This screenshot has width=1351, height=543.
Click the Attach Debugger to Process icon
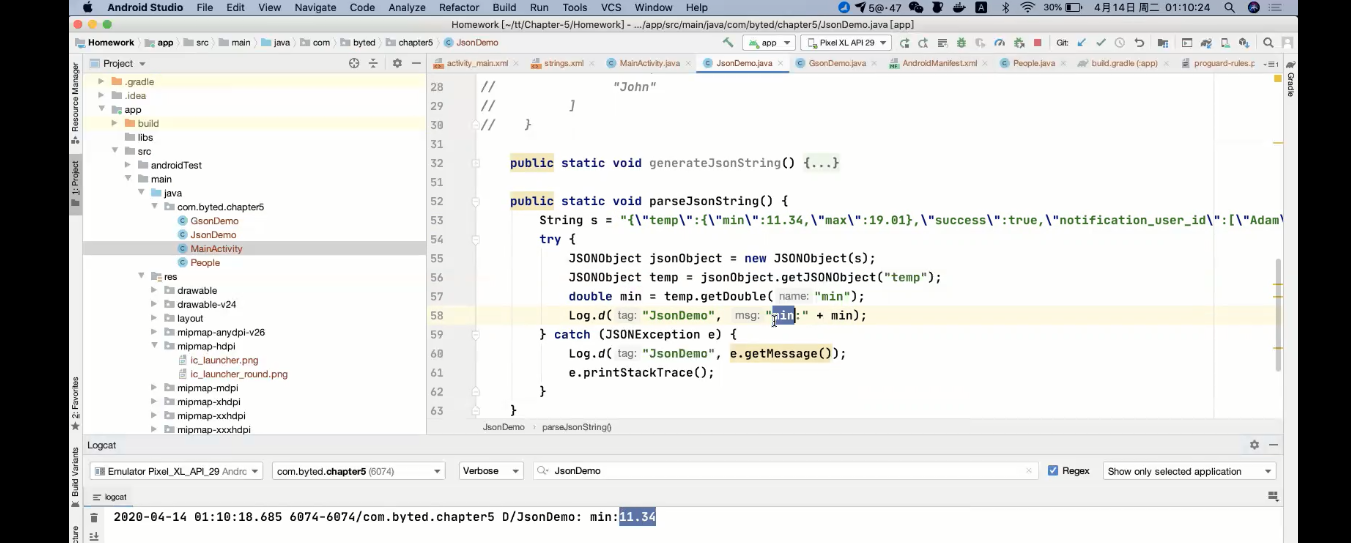tap(1018, 43)
